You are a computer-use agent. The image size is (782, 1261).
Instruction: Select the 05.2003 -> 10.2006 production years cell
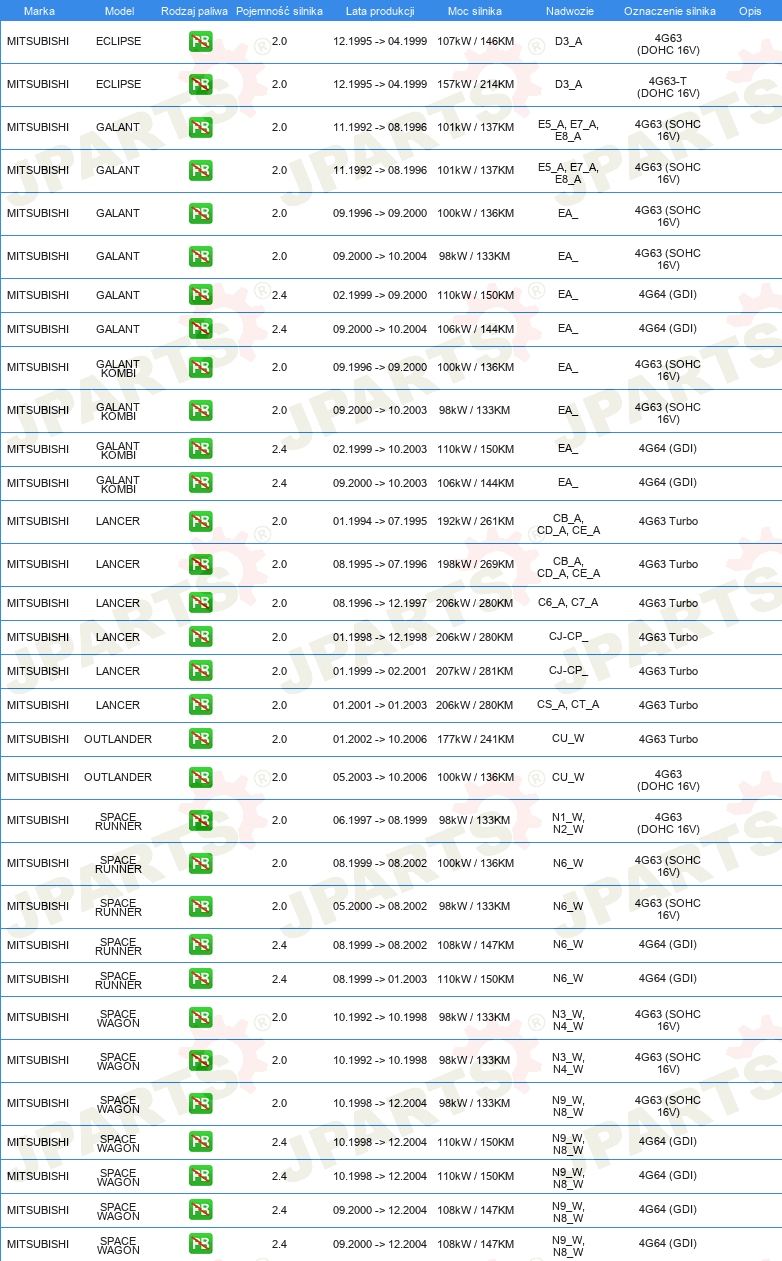click(x=380, y=778)
